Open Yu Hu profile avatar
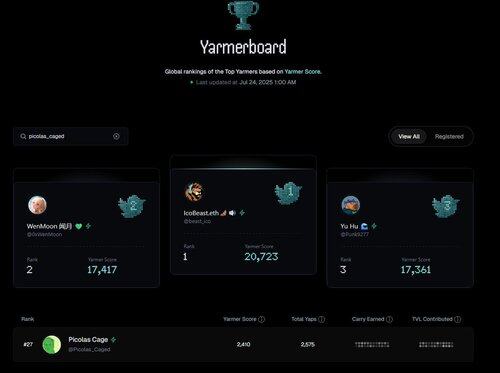The width and height of the screenshot is (500, 373). pyautogui.click(x=351, y=205)
